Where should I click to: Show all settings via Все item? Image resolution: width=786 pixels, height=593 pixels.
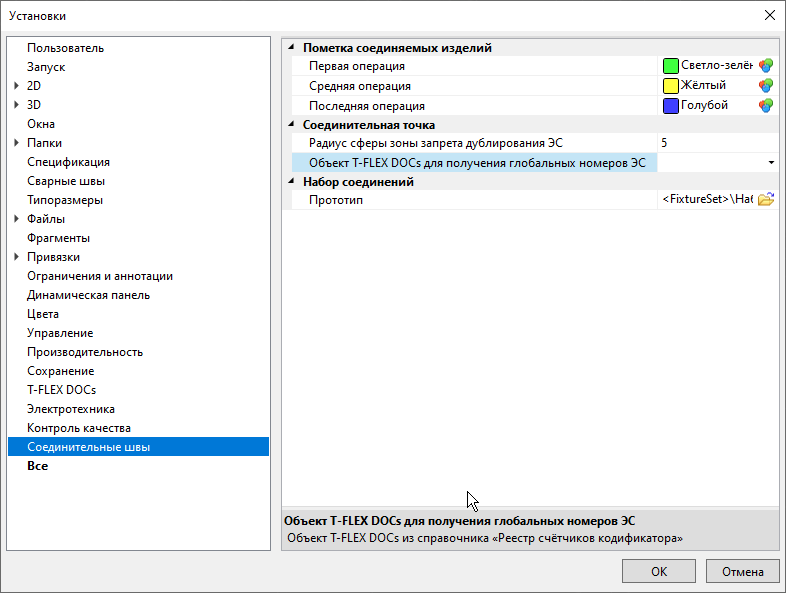pyautogui.click(x=38, y=466)
